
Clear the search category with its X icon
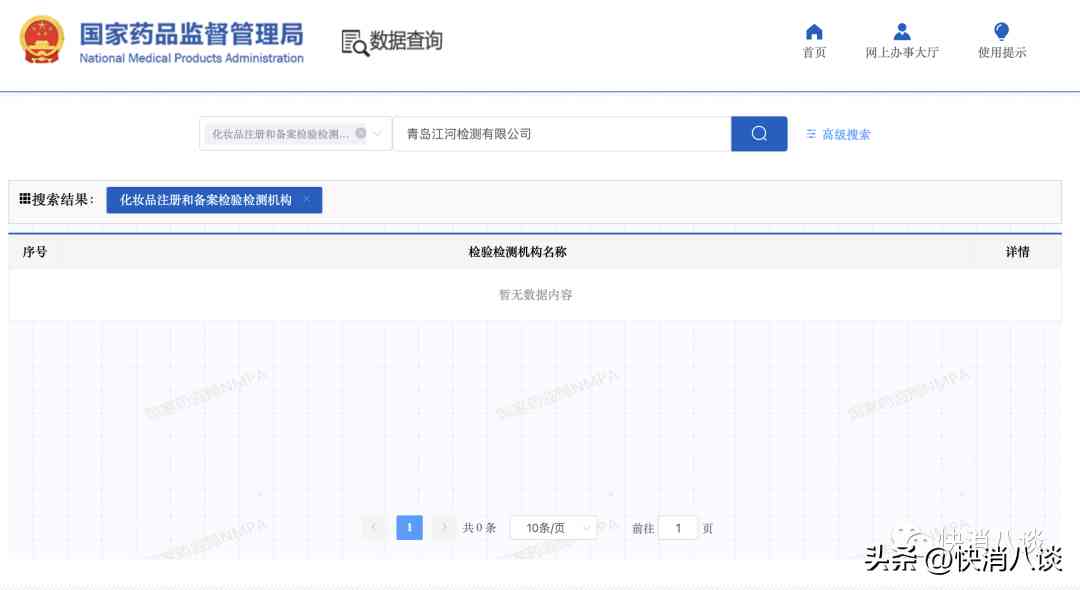(x=361, y=133)
